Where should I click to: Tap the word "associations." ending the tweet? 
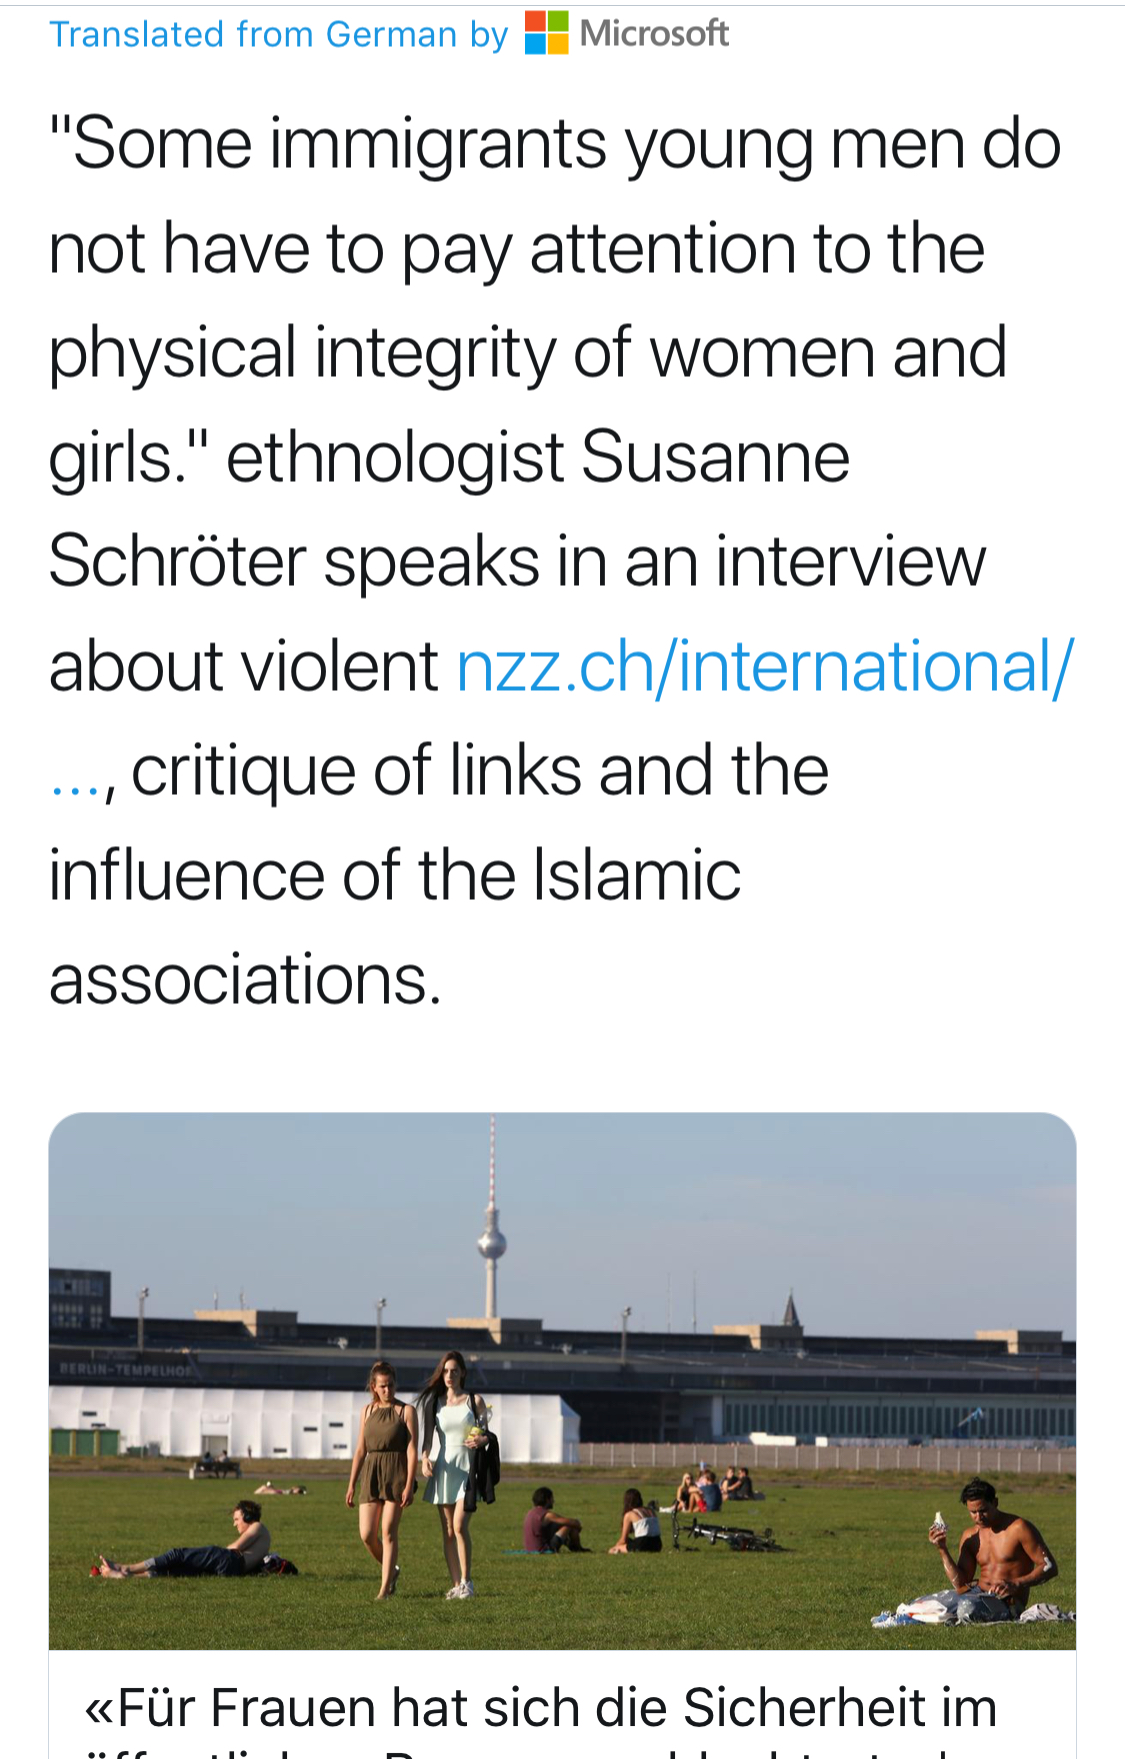tap(245, 979)
